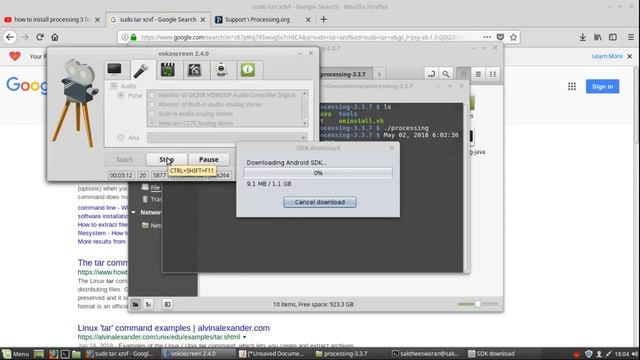The image size is (640, 360).
Task: Click the clock in system tray
Action: (622, 354)
